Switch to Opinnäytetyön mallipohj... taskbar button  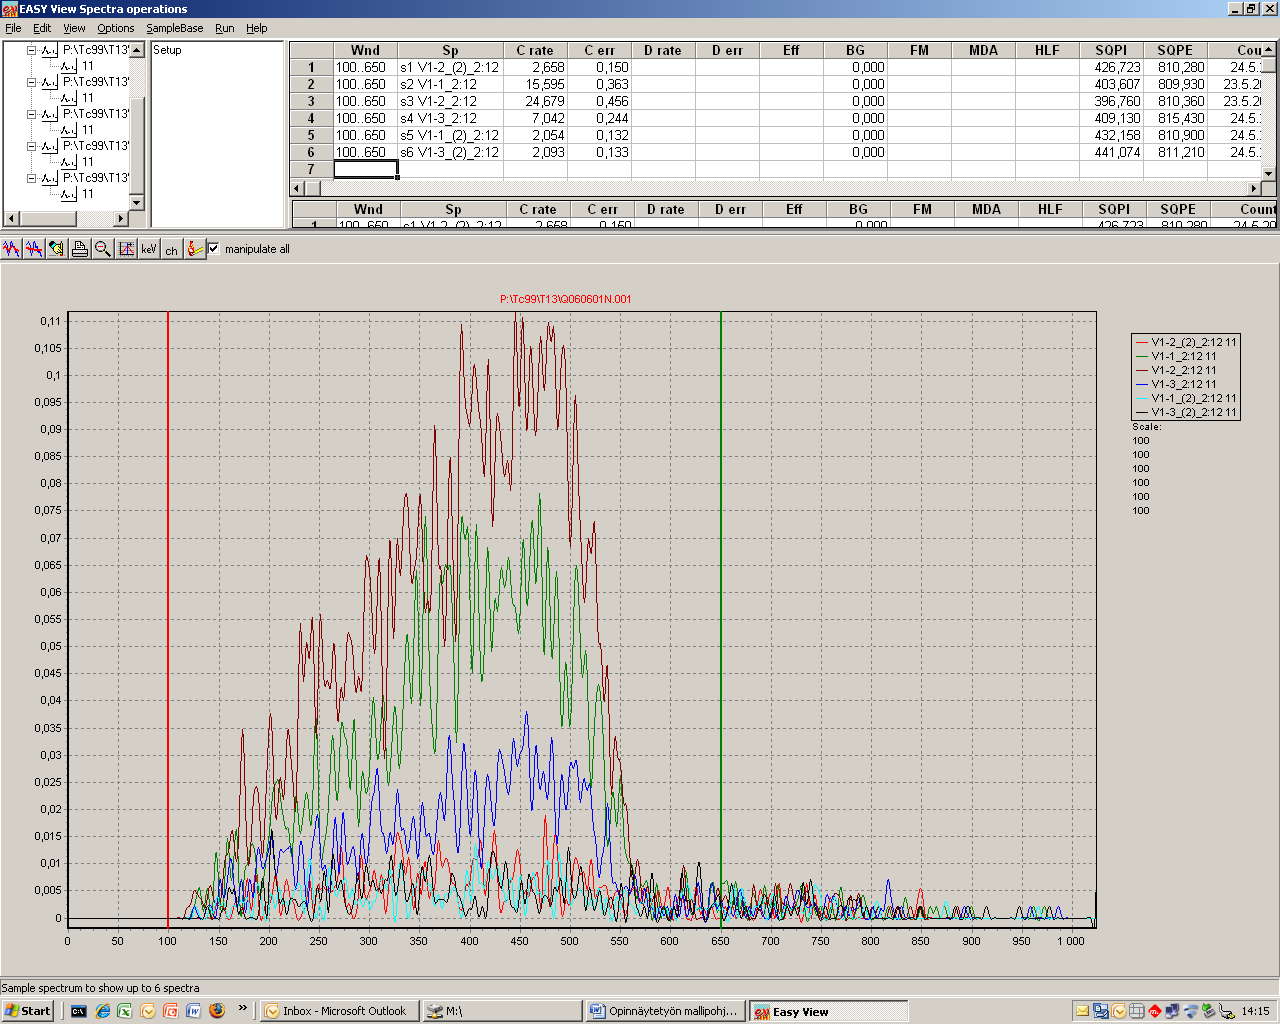click(x=665, y=1011)
